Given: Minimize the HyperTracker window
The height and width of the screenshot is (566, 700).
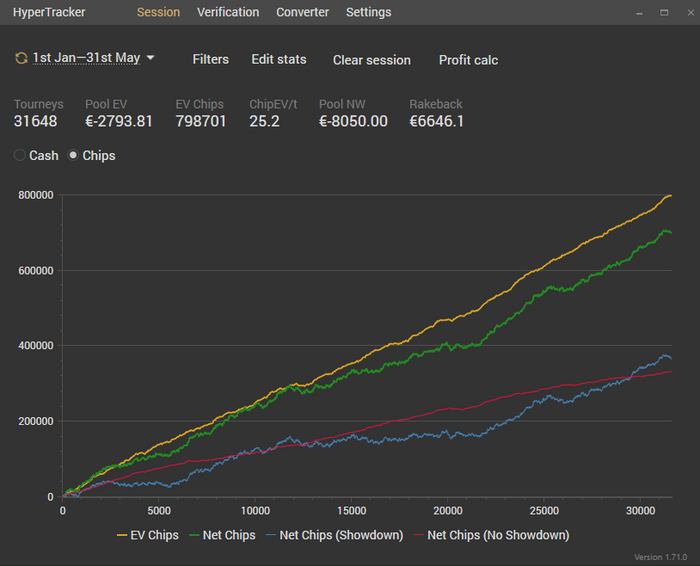Looking at the screenshot, I should click(639, 13).
